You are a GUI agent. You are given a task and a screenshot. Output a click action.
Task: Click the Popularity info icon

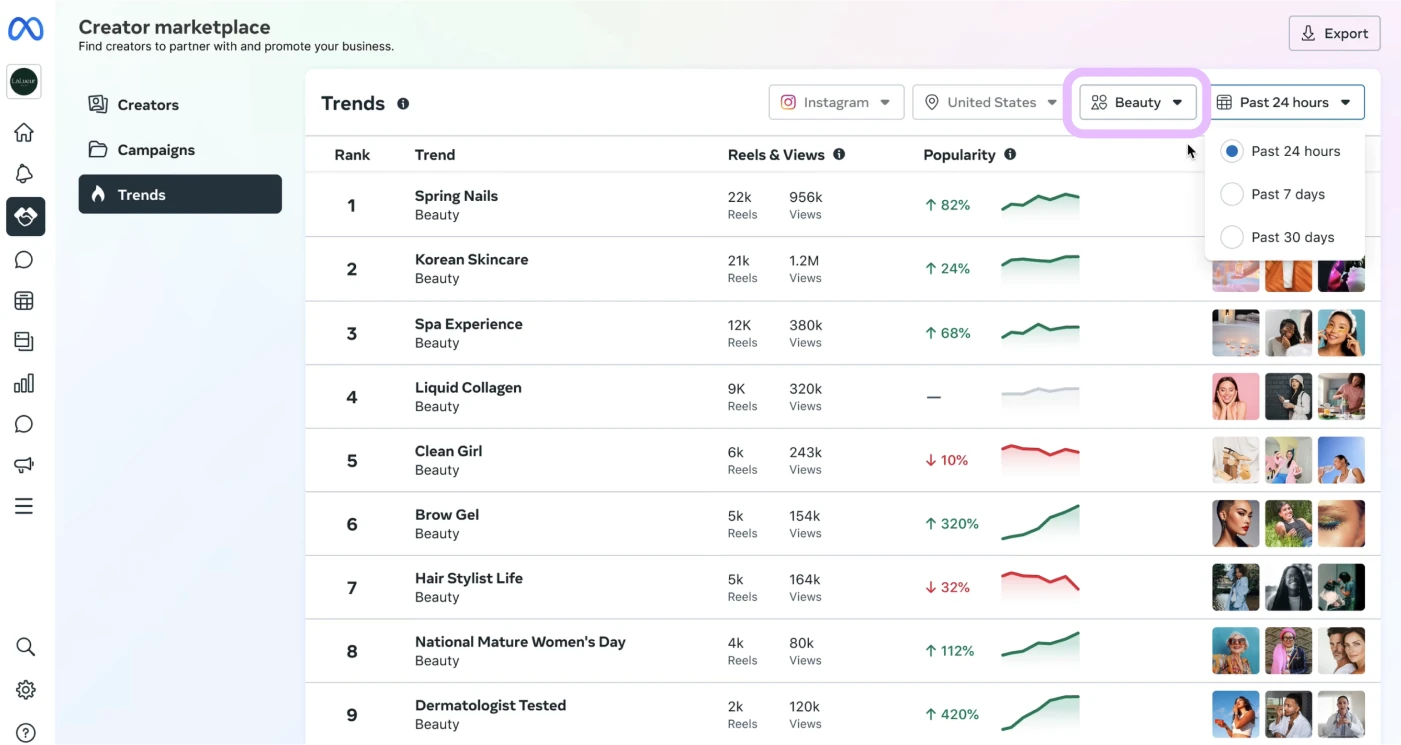1010,154
